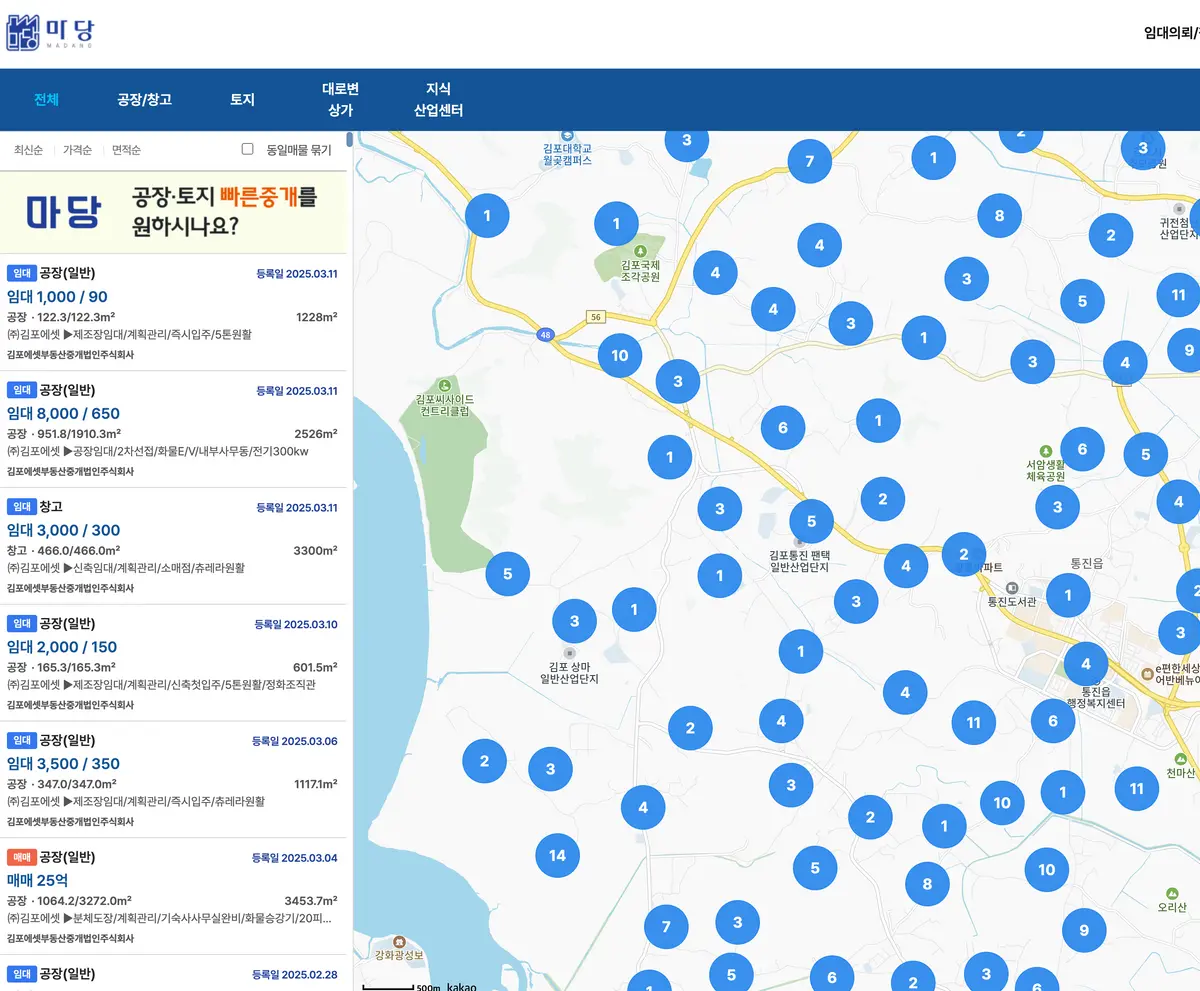Image resolution: width=1200 pixels, height=991 pixels.
Task: Click the 5 marker near 김포통진 팬택 일반산업단지
Action: [811, 520]
